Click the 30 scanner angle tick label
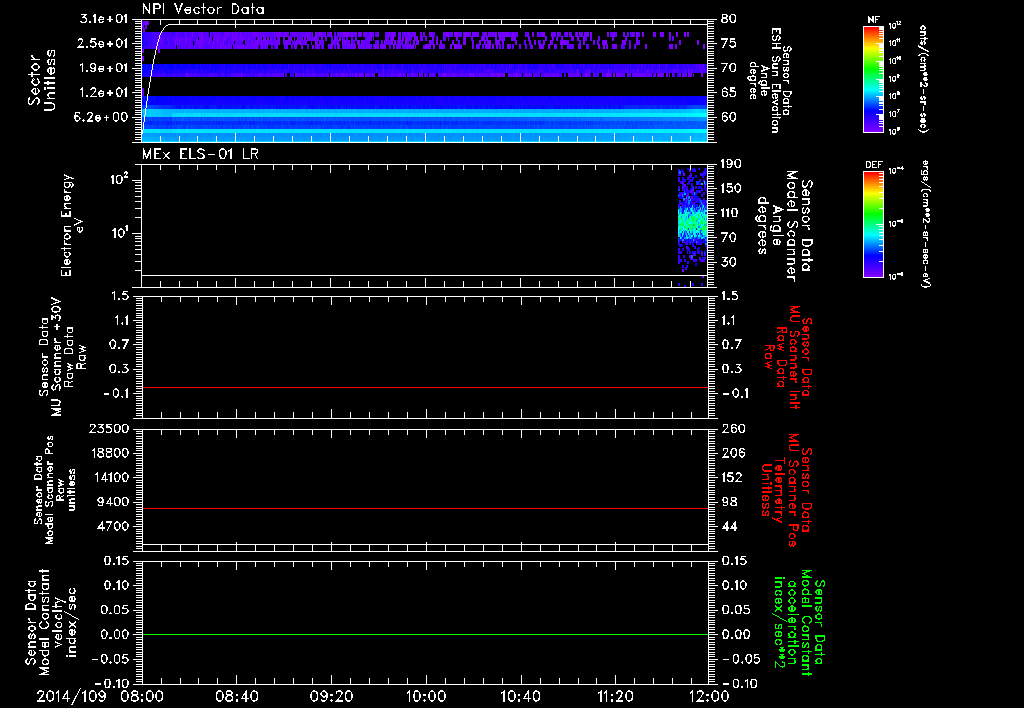Viewport: 1024px width, 708px height. tap(728, 263)
